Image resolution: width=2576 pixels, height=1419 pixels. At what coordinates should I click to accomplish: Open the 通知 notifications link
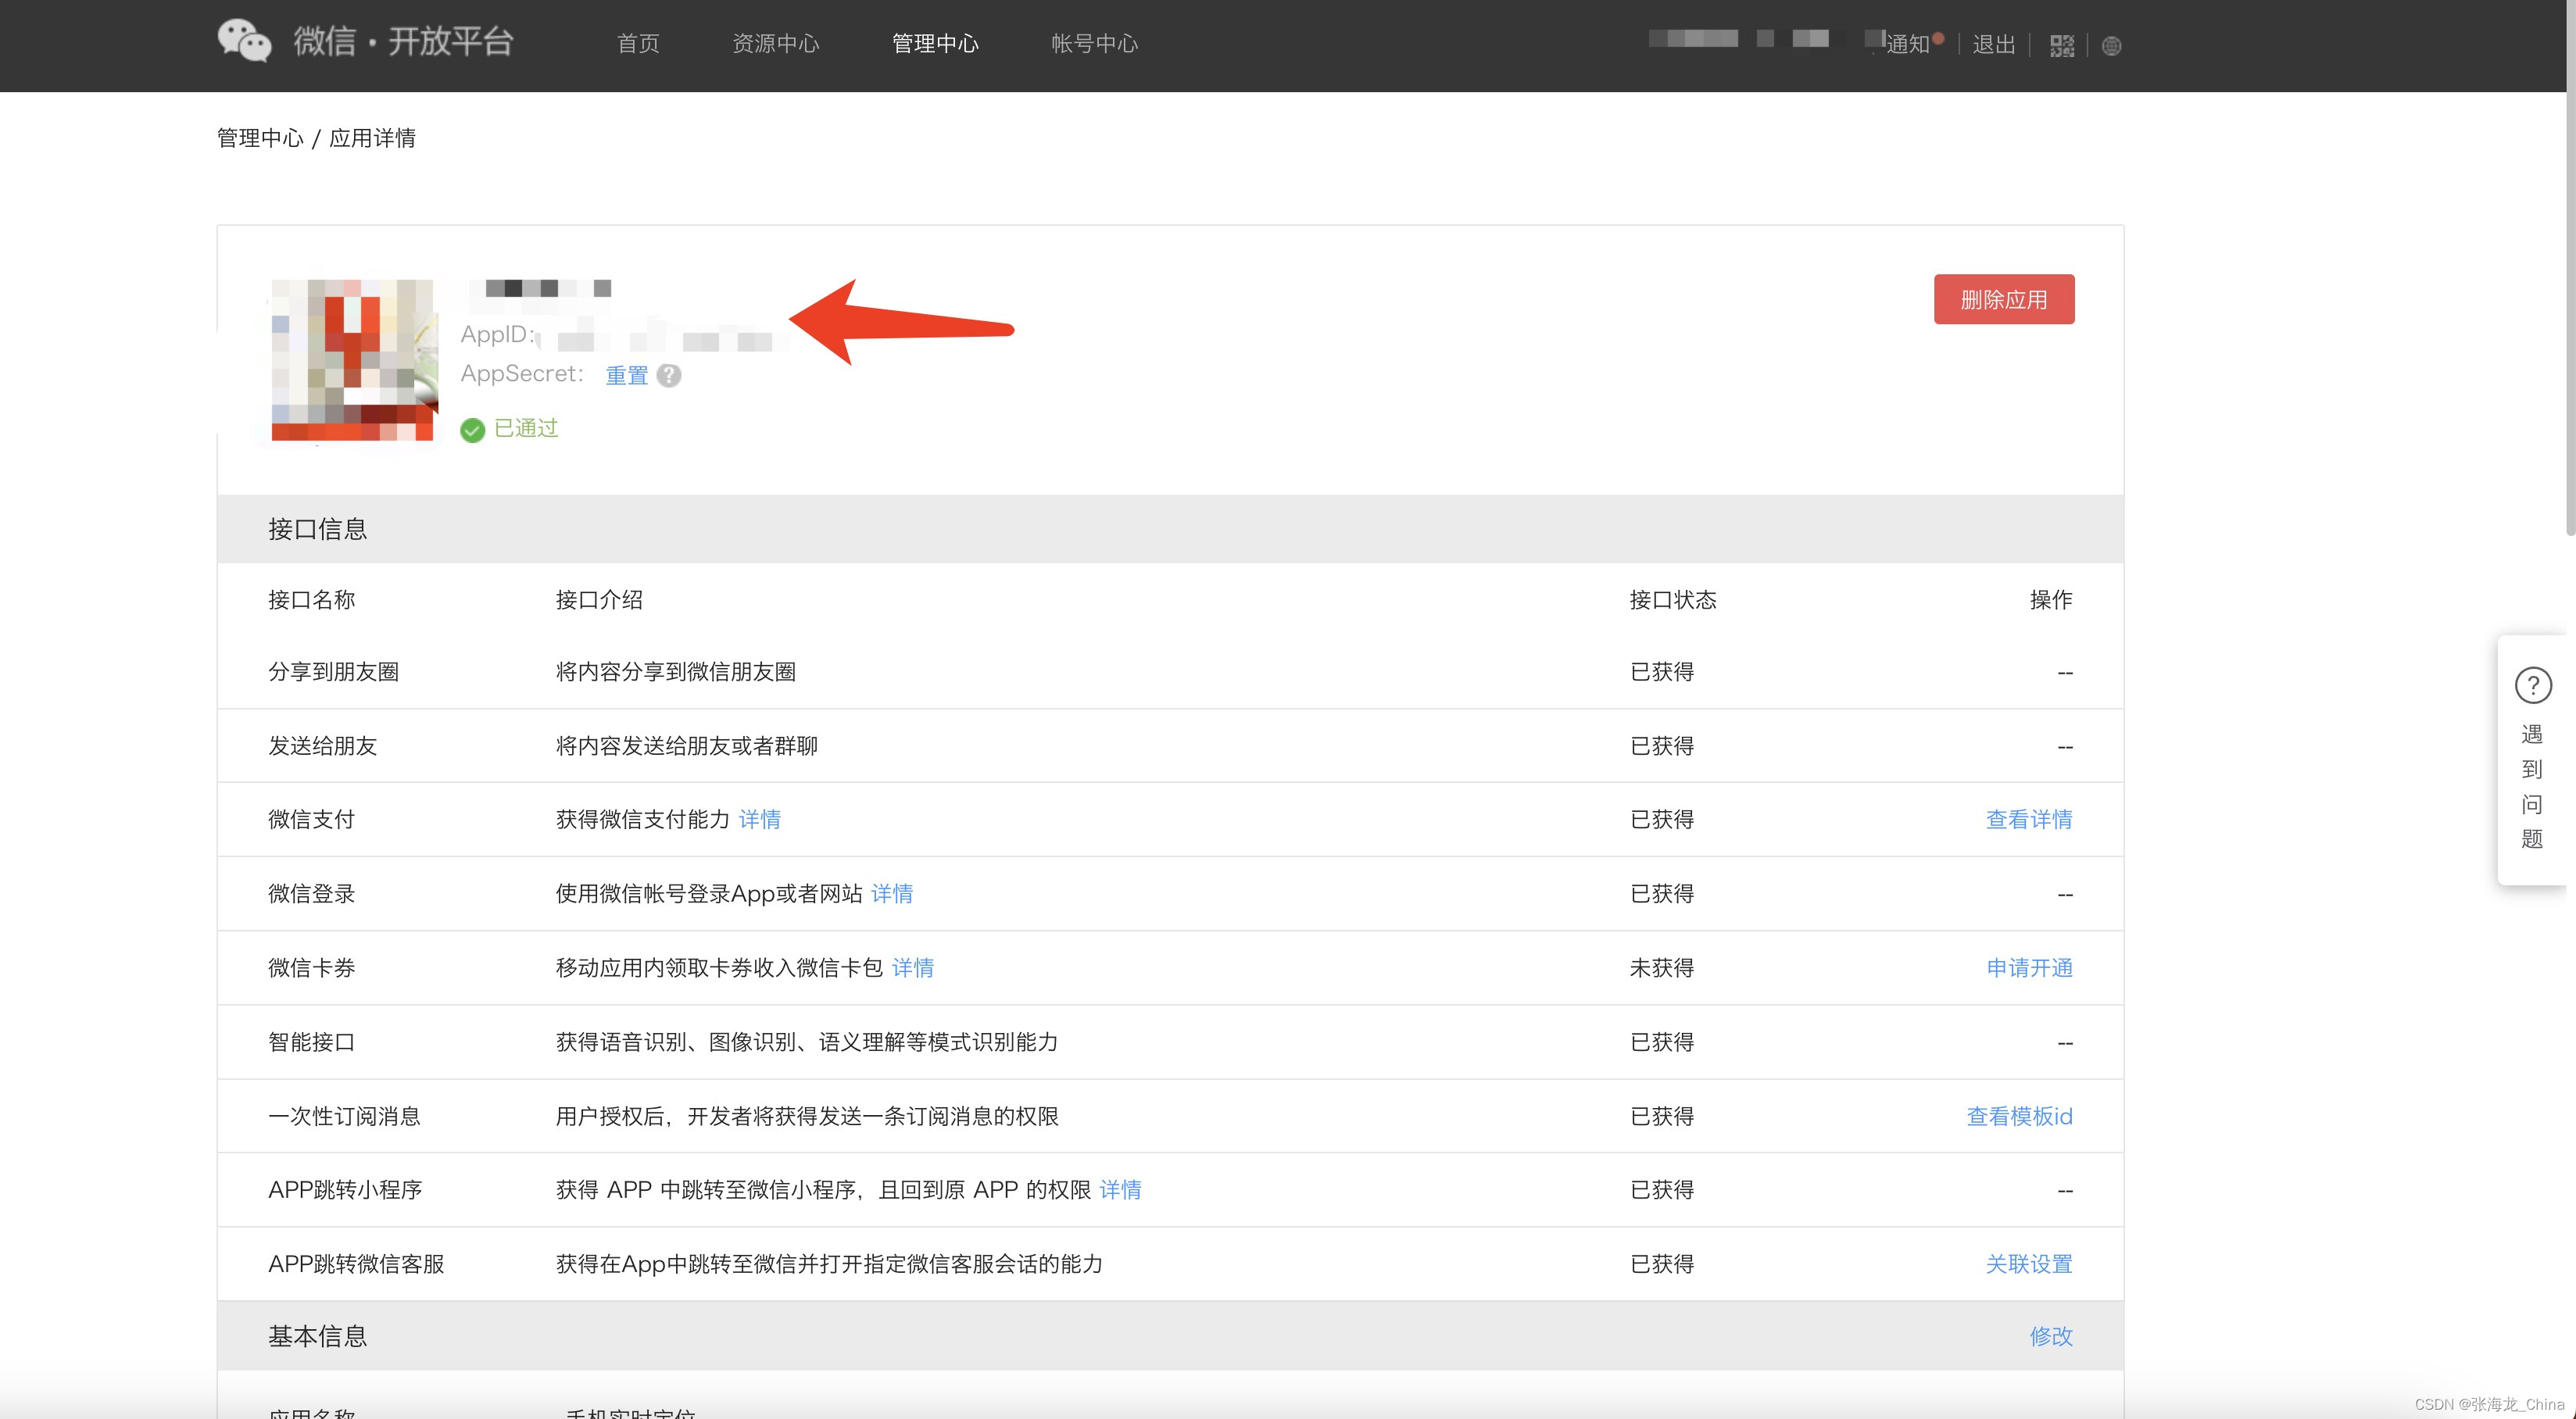pyautogui.click(x=1908, y=44)
